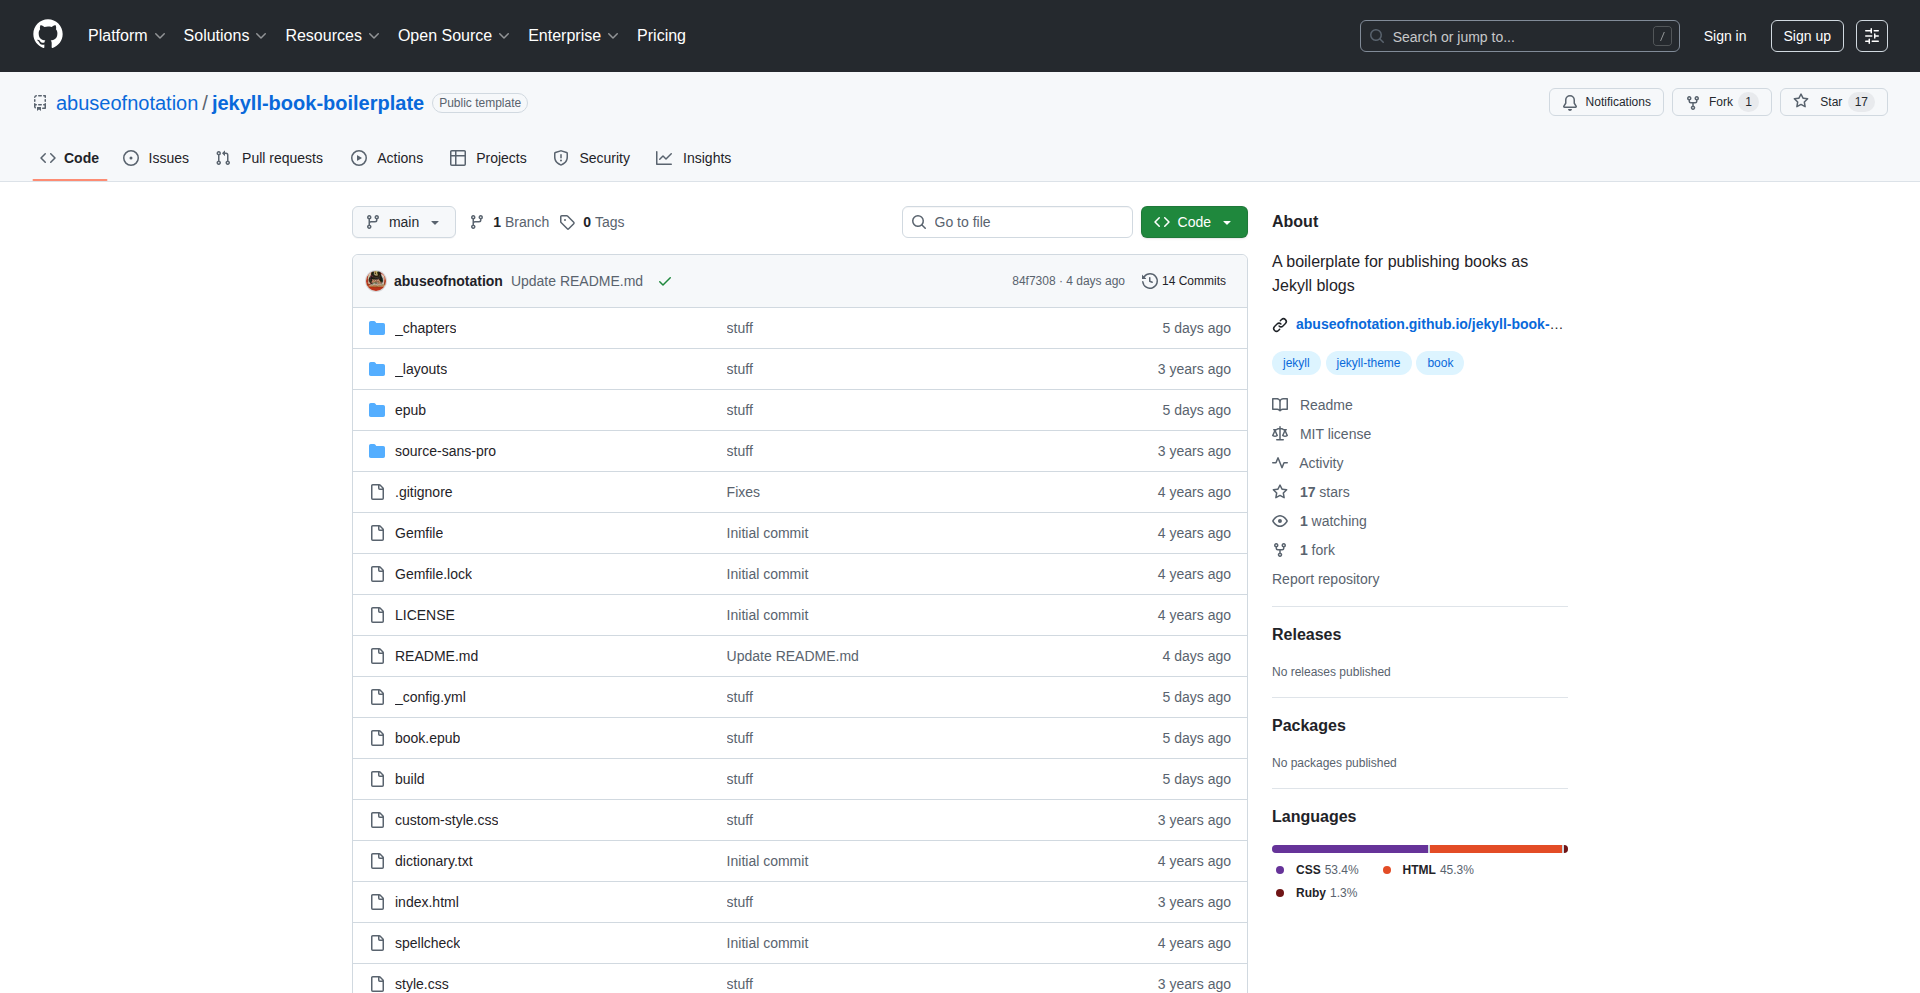The width and height of the screenshot is (1920, 993).
Task: Open the Insights tab
Action: tap(694, 158)
